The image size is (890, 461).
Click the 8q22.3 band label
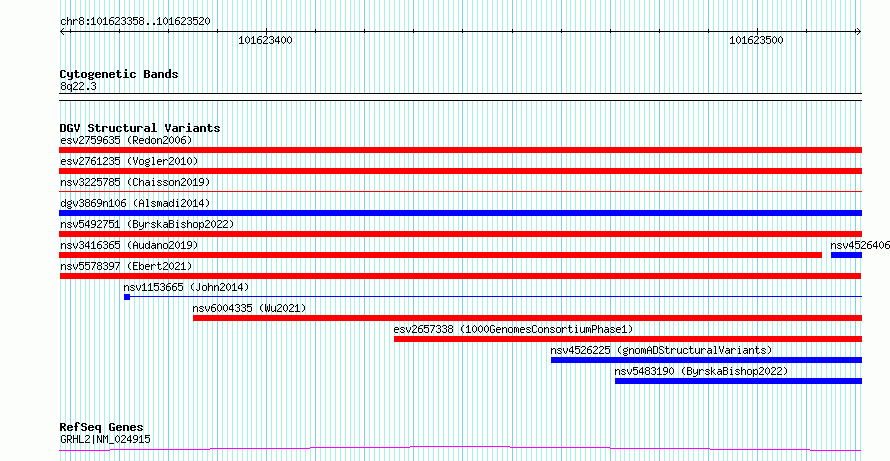click(x=78, y=86)
